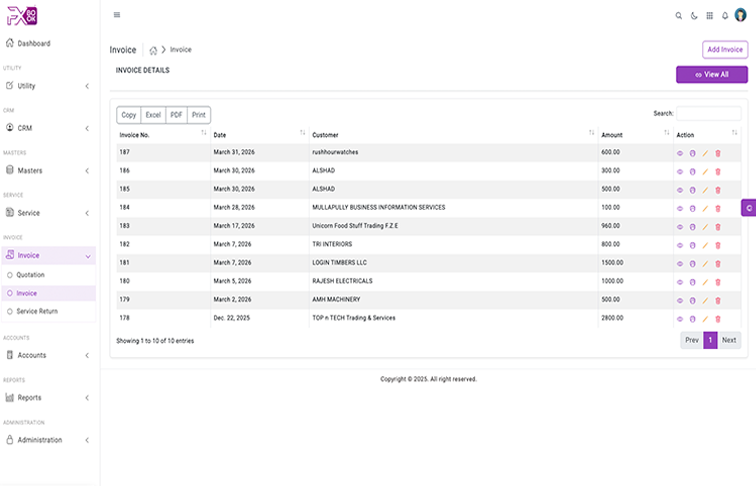Open the apps grid icon

click(x=710, y=16)
